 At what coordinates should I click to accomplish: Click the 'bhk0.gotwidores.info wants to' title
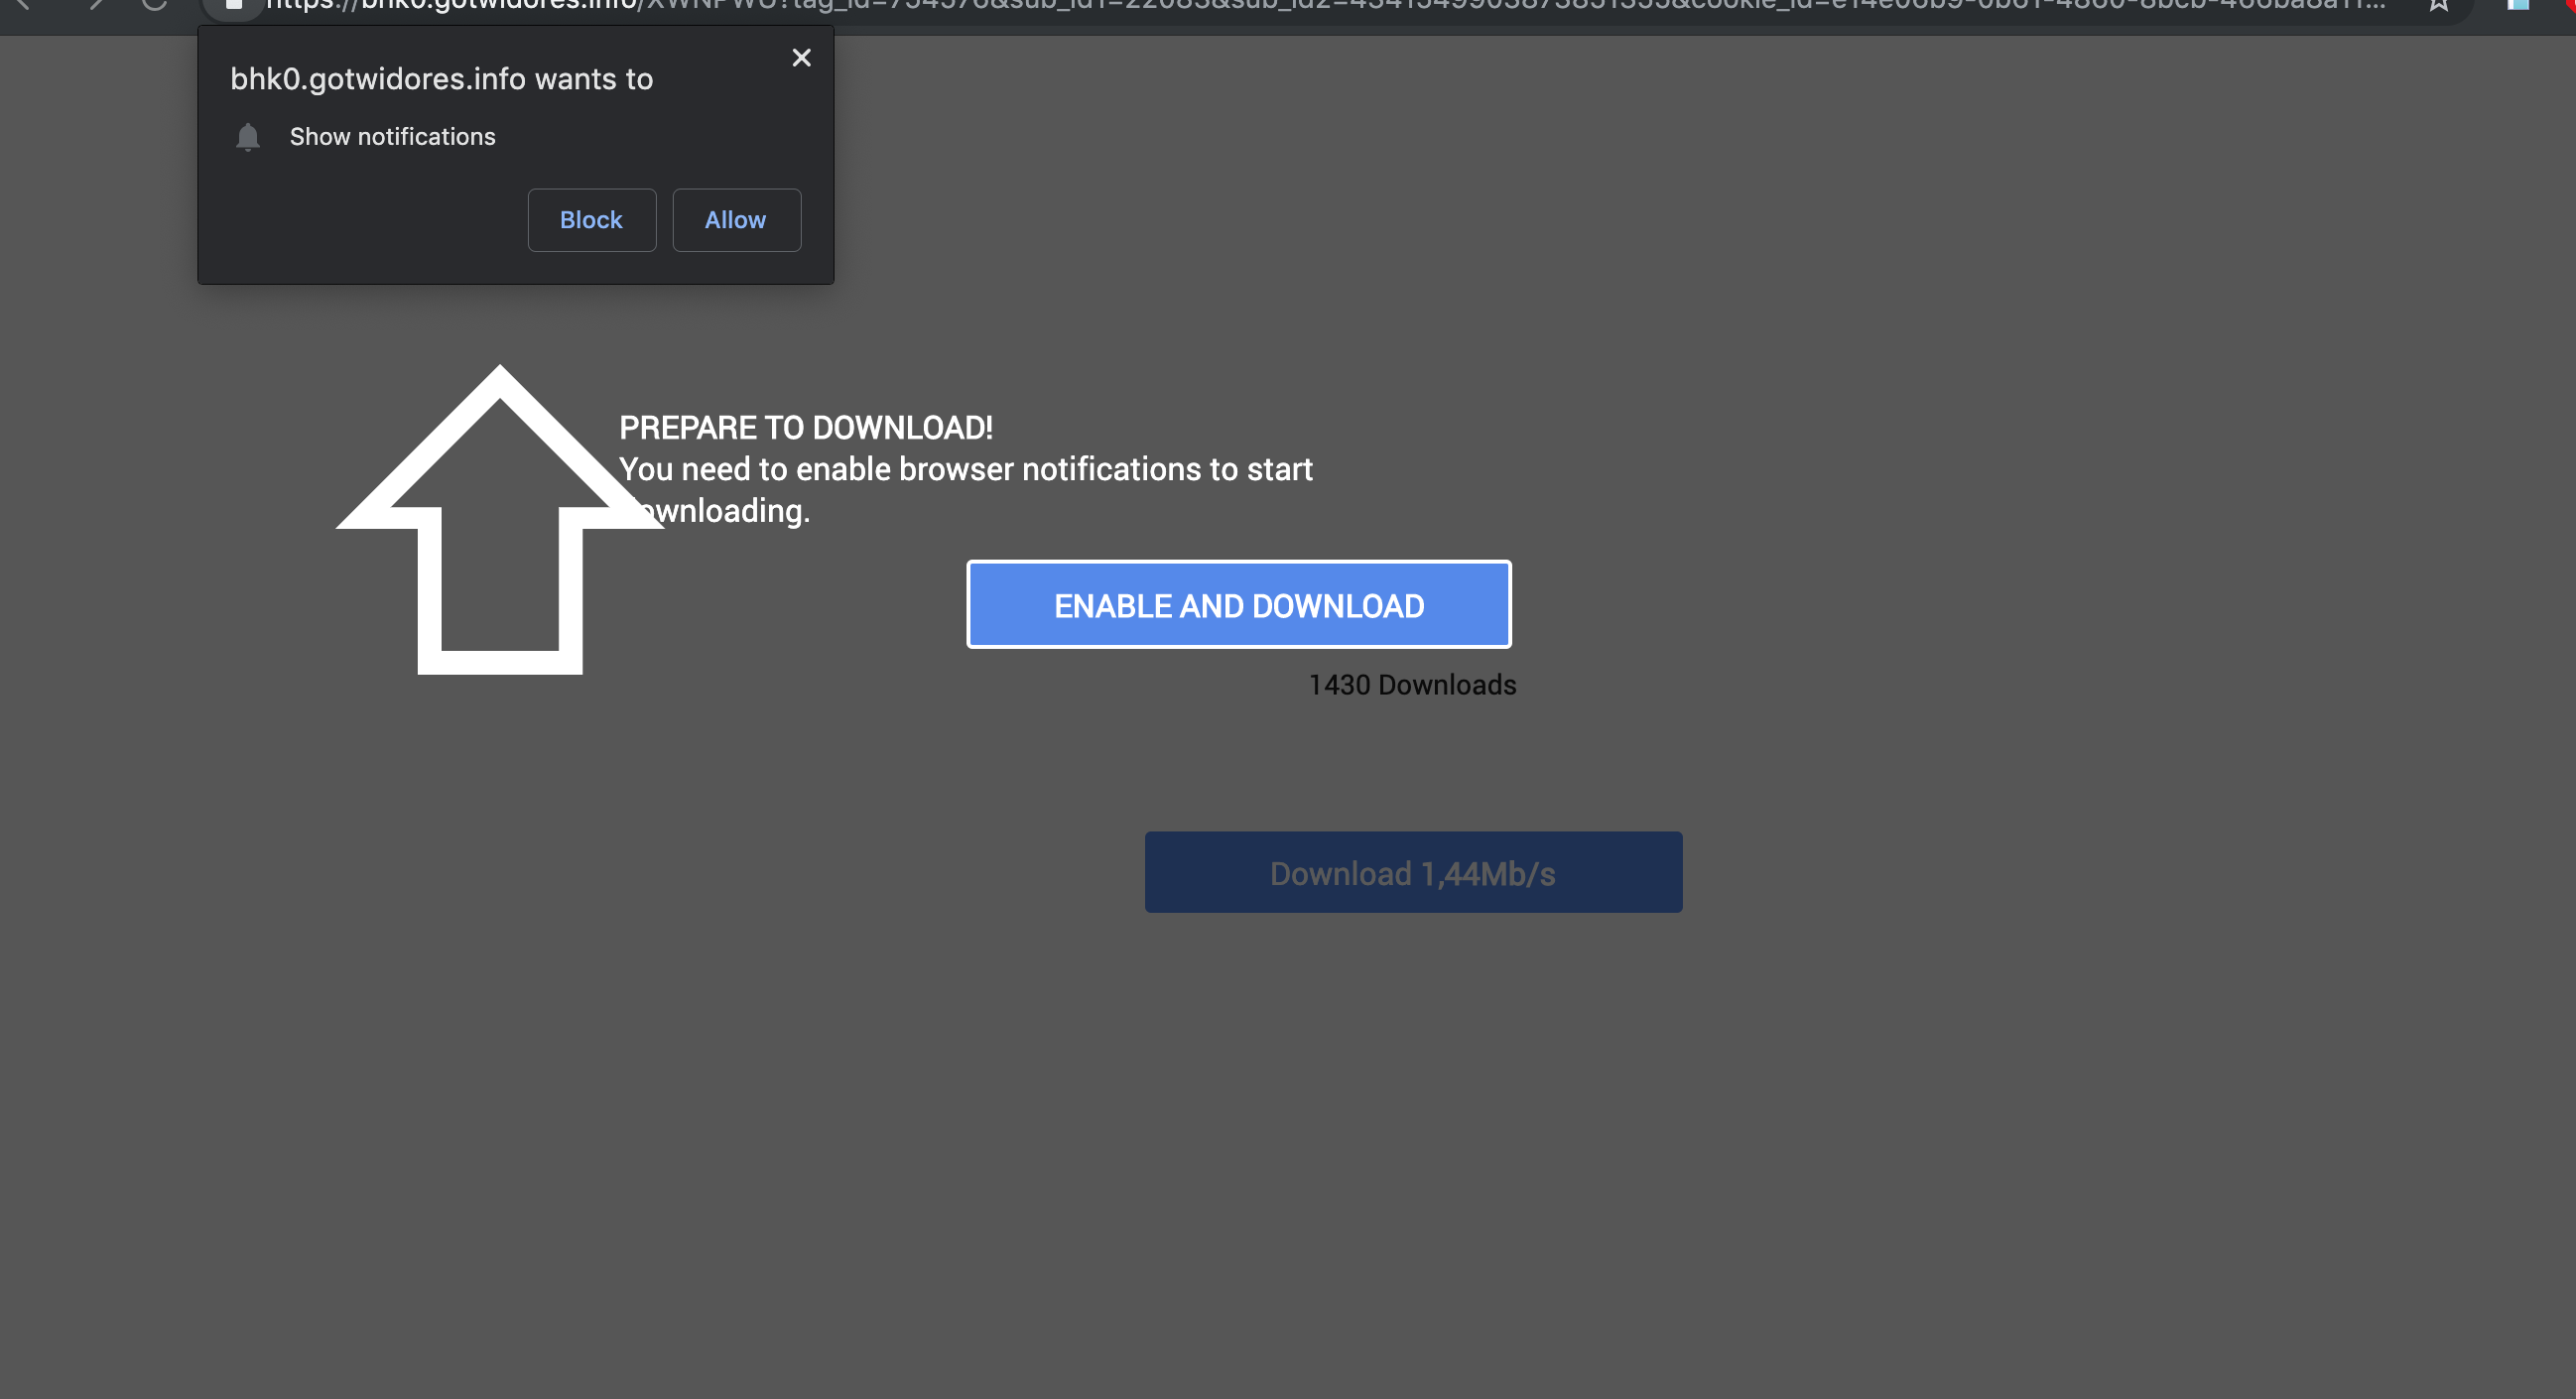[441, 79]
